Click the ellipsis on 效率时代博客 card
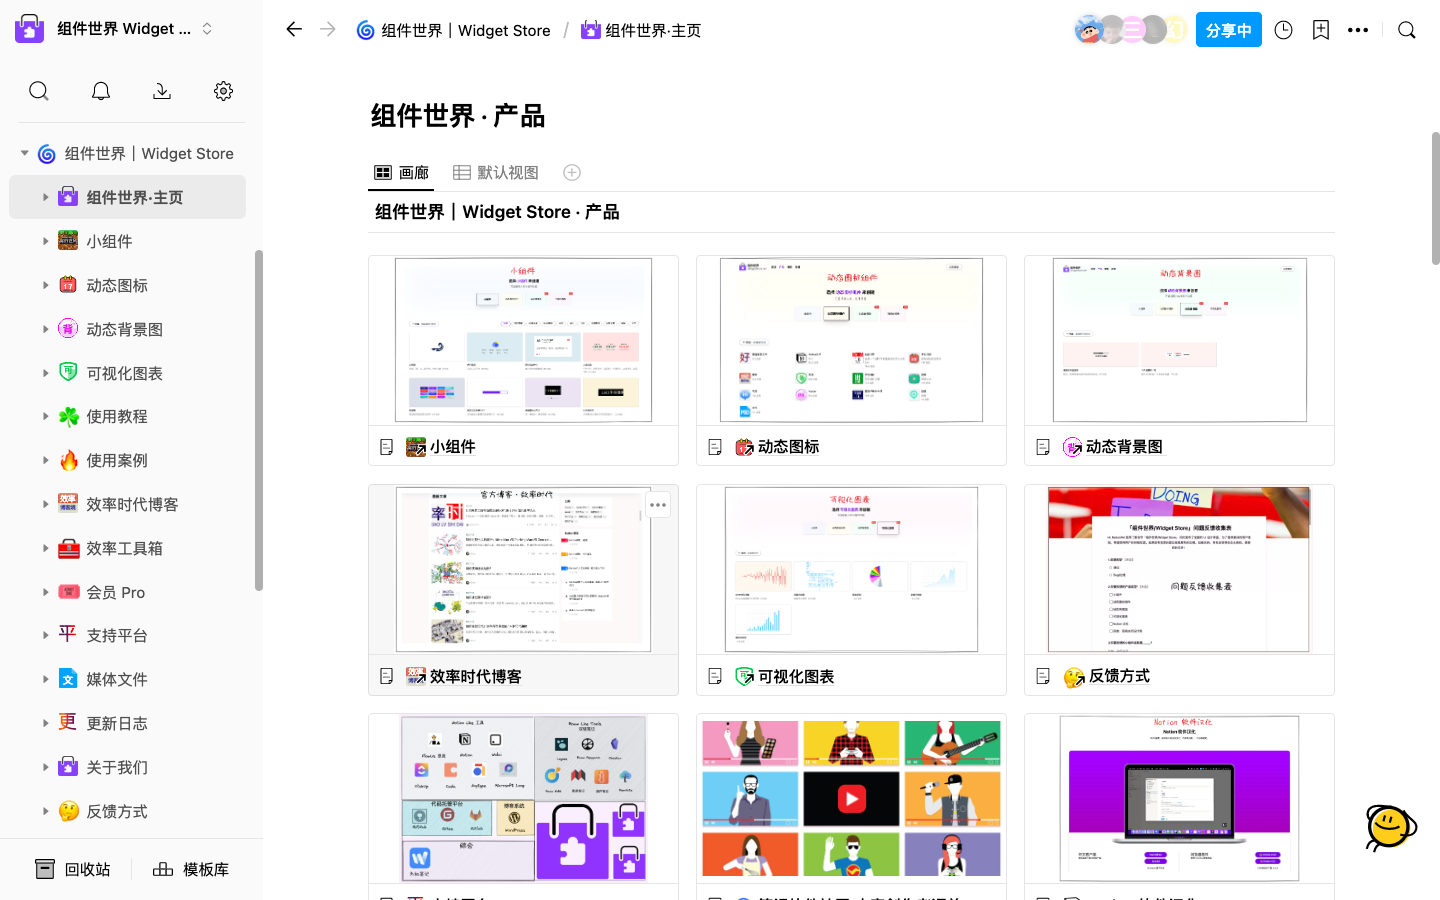This screenshot has width=1440, height=900. [658, 505]
